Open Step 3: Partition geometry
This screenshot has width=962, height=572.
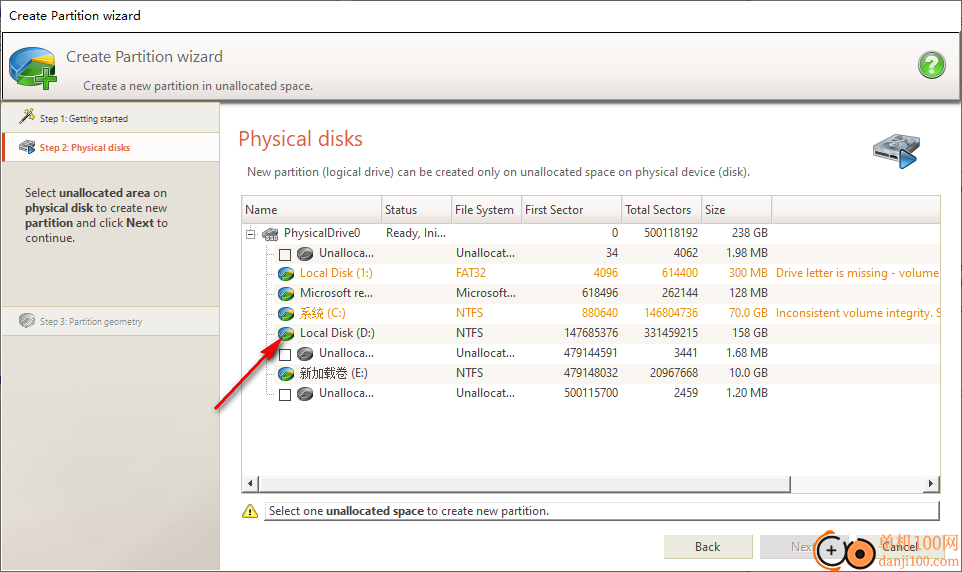[x=110, y=321]
